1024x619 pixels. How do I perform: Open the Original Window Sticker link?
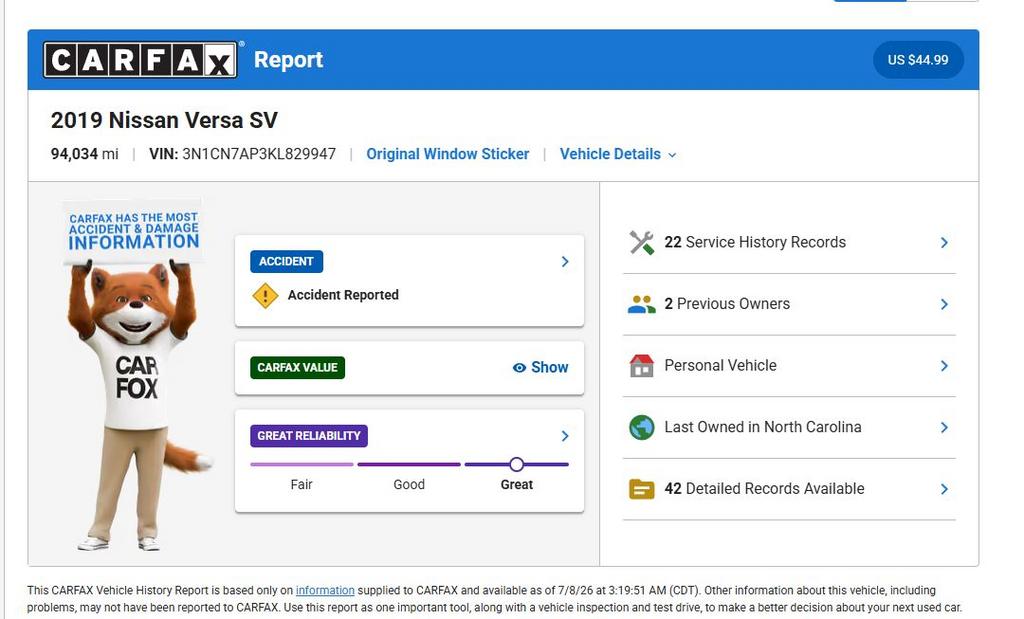tap(447, 154)
